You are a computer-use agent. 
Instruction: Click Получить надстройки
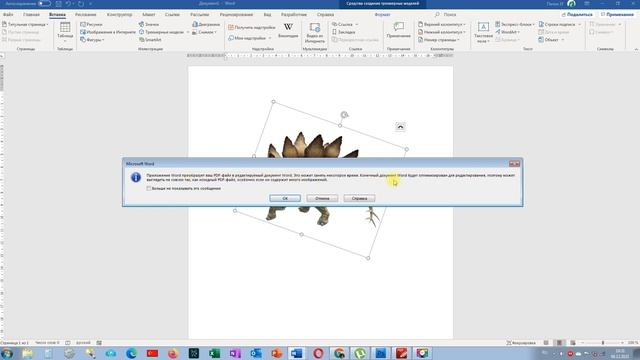(x=252, y=27)
